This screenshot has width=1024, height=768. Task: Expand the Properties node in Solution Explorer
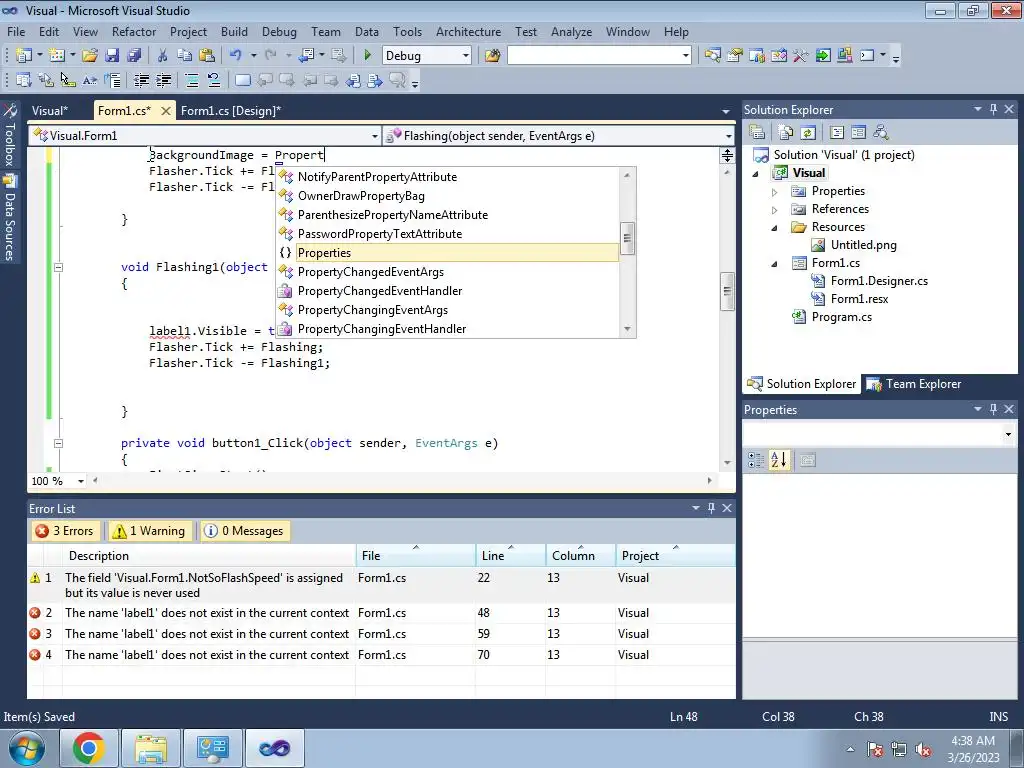tap(775, 192)
